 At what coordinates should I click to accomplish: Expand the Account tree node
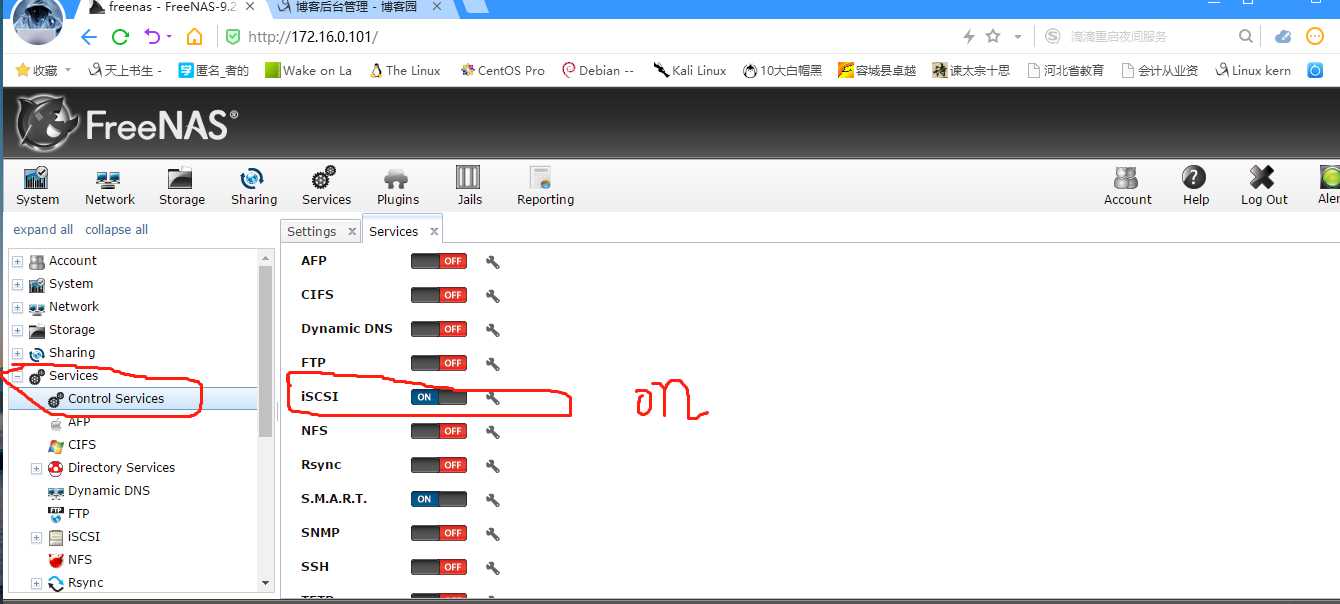coord(17,261)
